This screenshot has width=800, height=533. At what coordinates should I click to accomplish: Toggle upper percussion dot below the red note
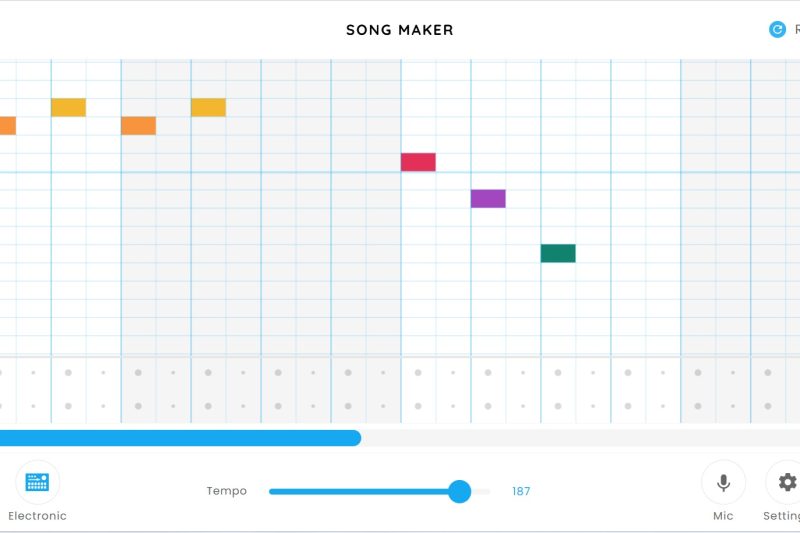tap(418, 373)
